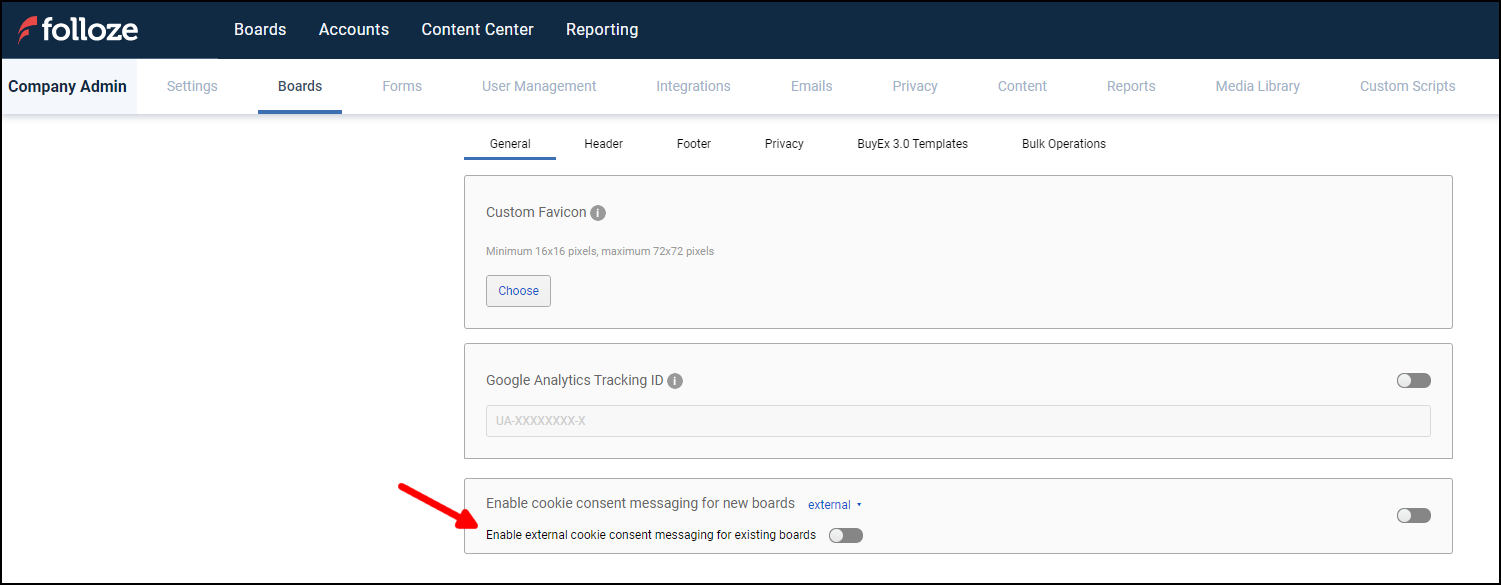
Task: Go to the User Management section
Action: (539, 86)
